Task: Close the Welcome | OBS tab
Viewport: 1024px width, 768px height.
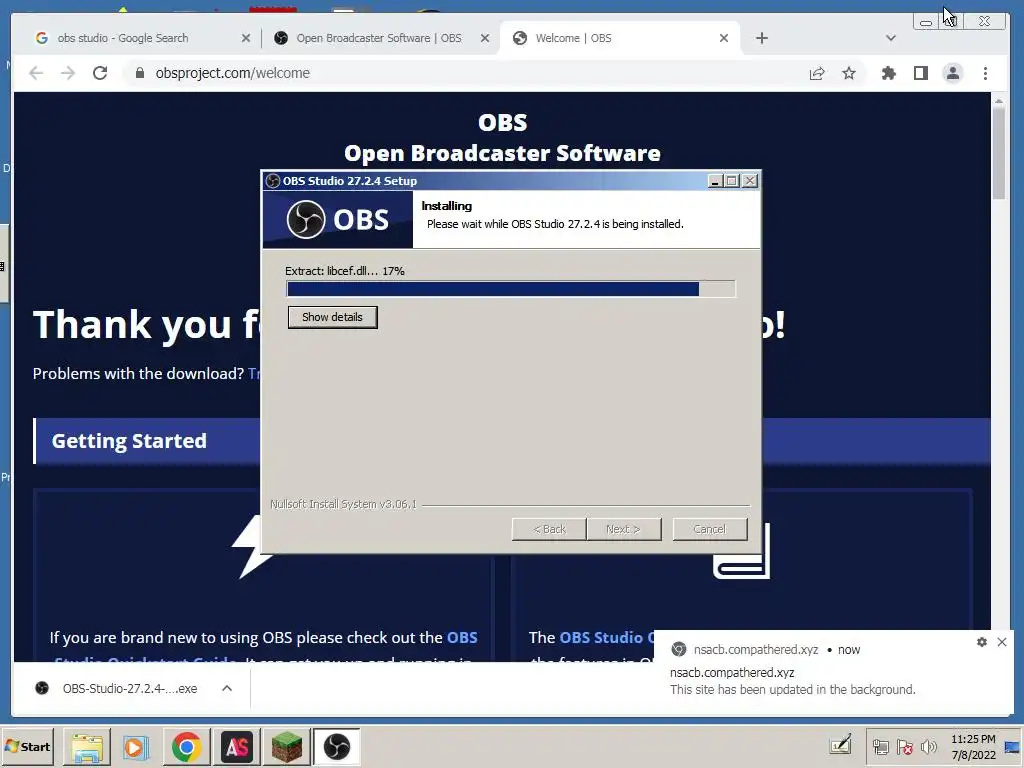Action: coord(724,38)
